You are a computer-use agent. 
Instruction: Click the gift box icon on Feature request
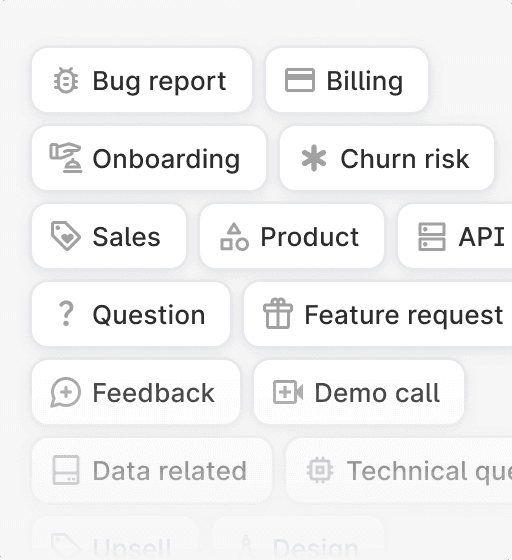(x=278, y=314)
